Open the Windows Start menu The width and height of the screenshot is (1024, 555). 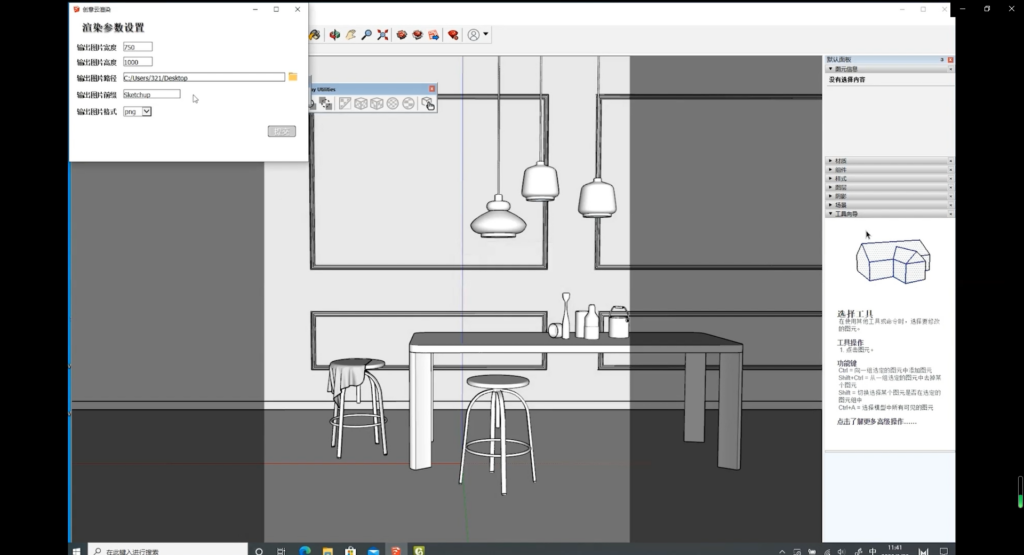(76, 551)
